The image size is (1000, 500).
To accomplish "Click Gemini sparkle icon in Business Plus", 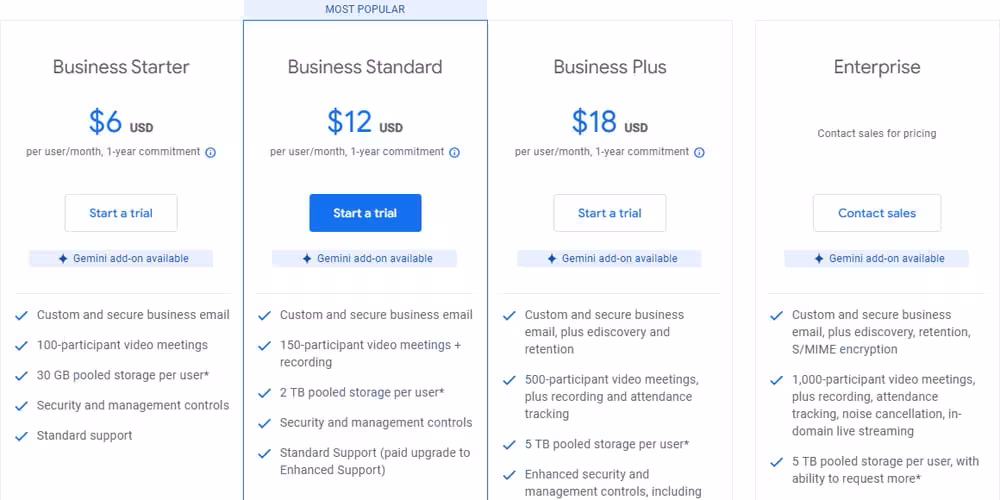I will tap(551, 258).
